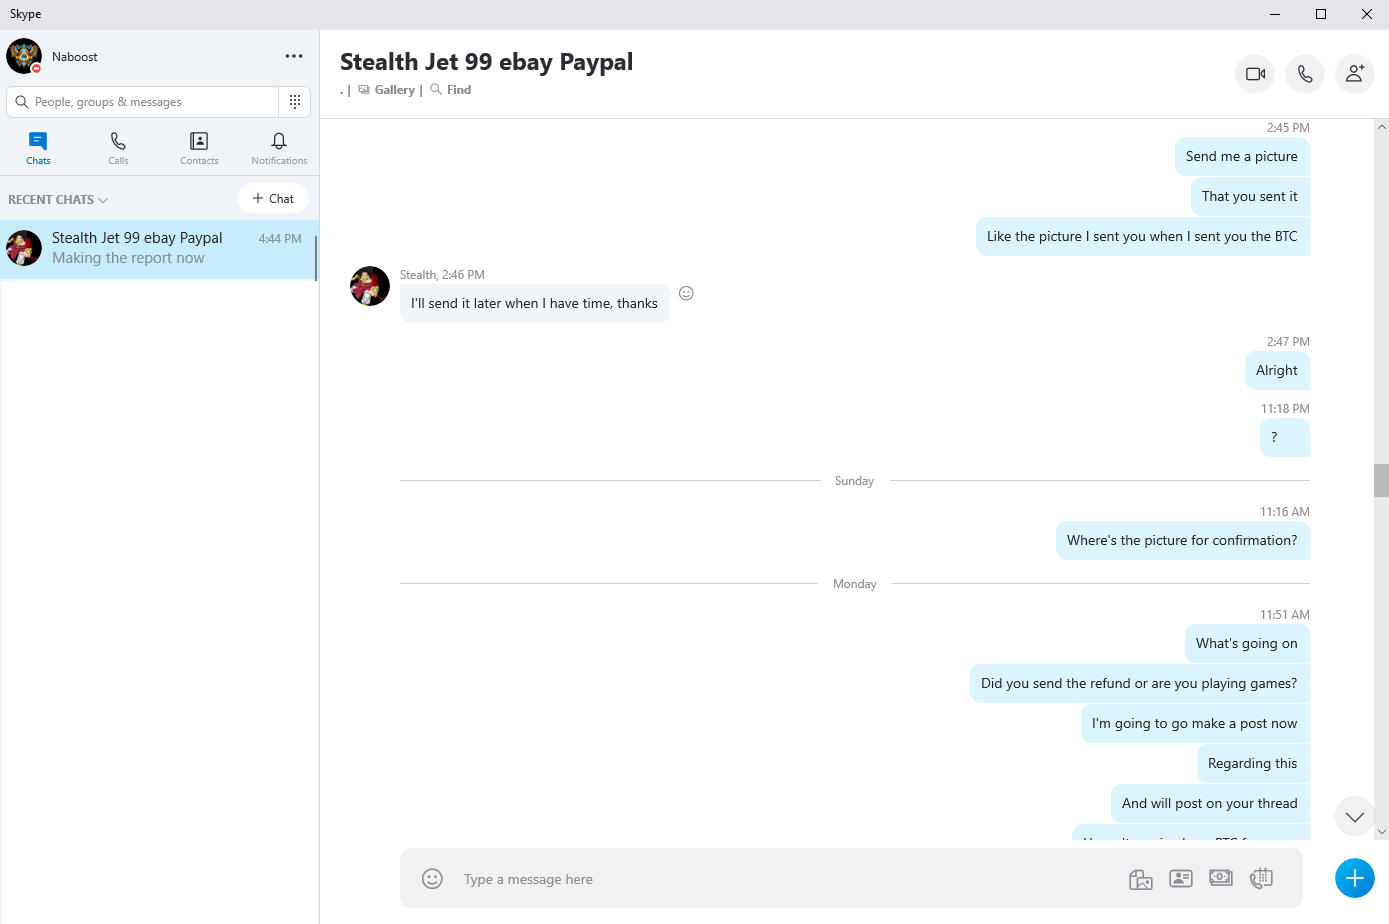This screenshot has width=1389, height=924.
Task: Click the scrollbar down arrow
Action: 1381,831
